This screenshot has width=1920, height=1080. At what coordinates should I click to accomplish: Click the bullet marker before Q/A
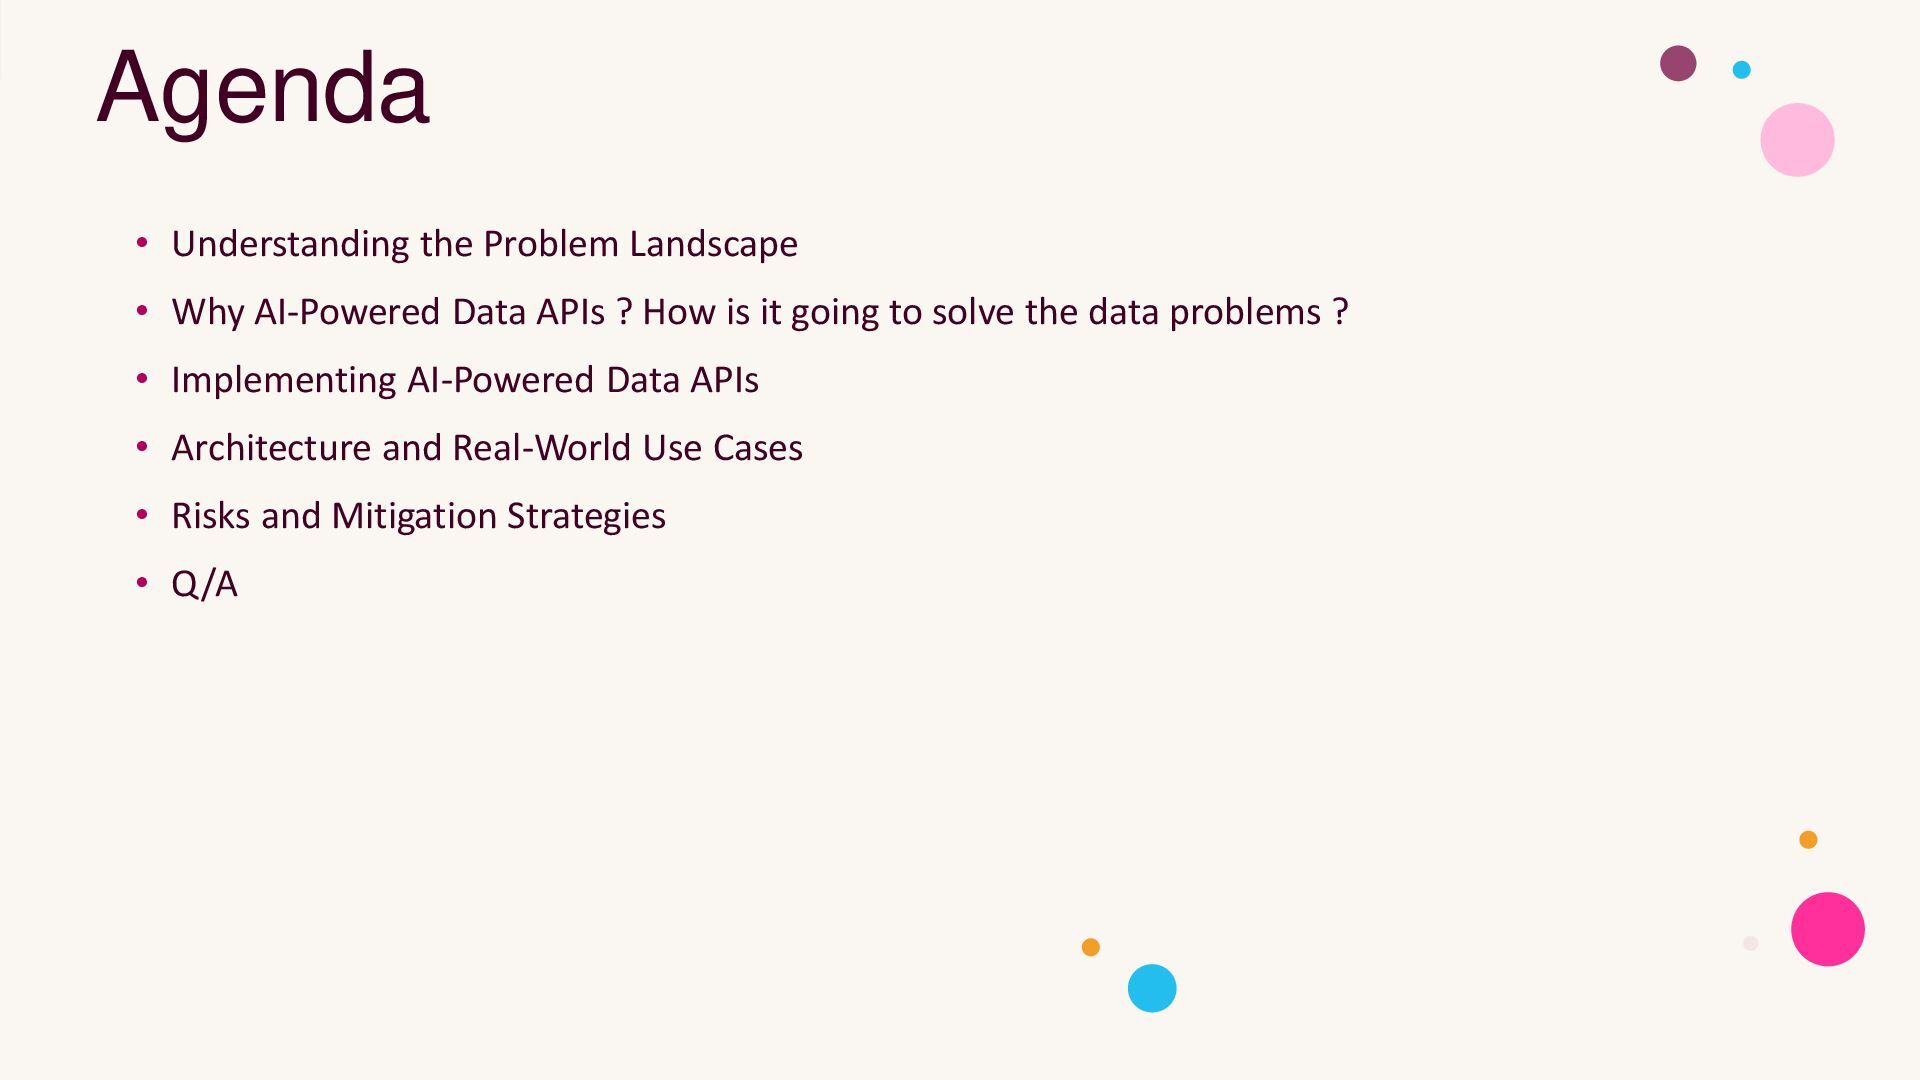142,583
